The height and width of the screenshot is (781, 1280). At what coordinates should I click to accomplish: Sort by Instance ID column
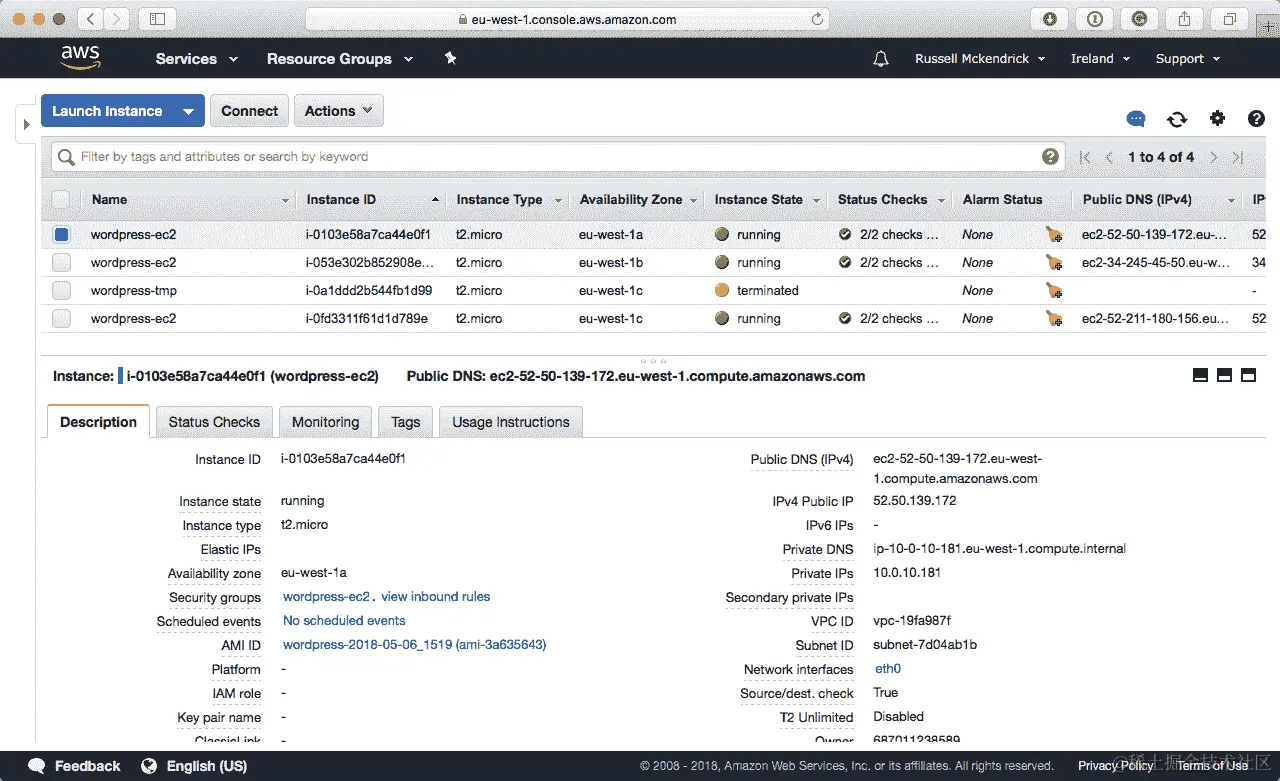tap(372, 199)
